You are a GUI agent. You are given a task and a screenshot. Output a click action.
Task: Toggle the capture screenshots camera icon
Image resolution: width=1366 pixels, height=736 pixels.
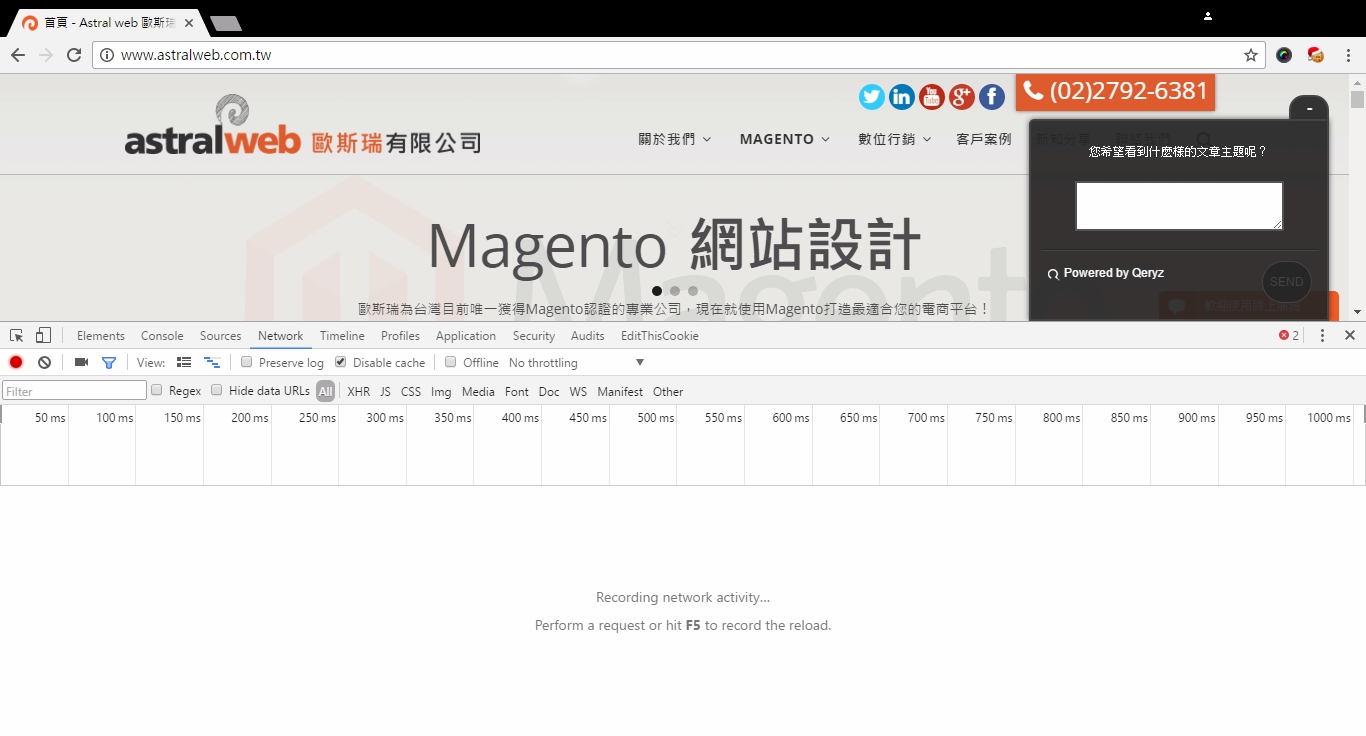82,362
